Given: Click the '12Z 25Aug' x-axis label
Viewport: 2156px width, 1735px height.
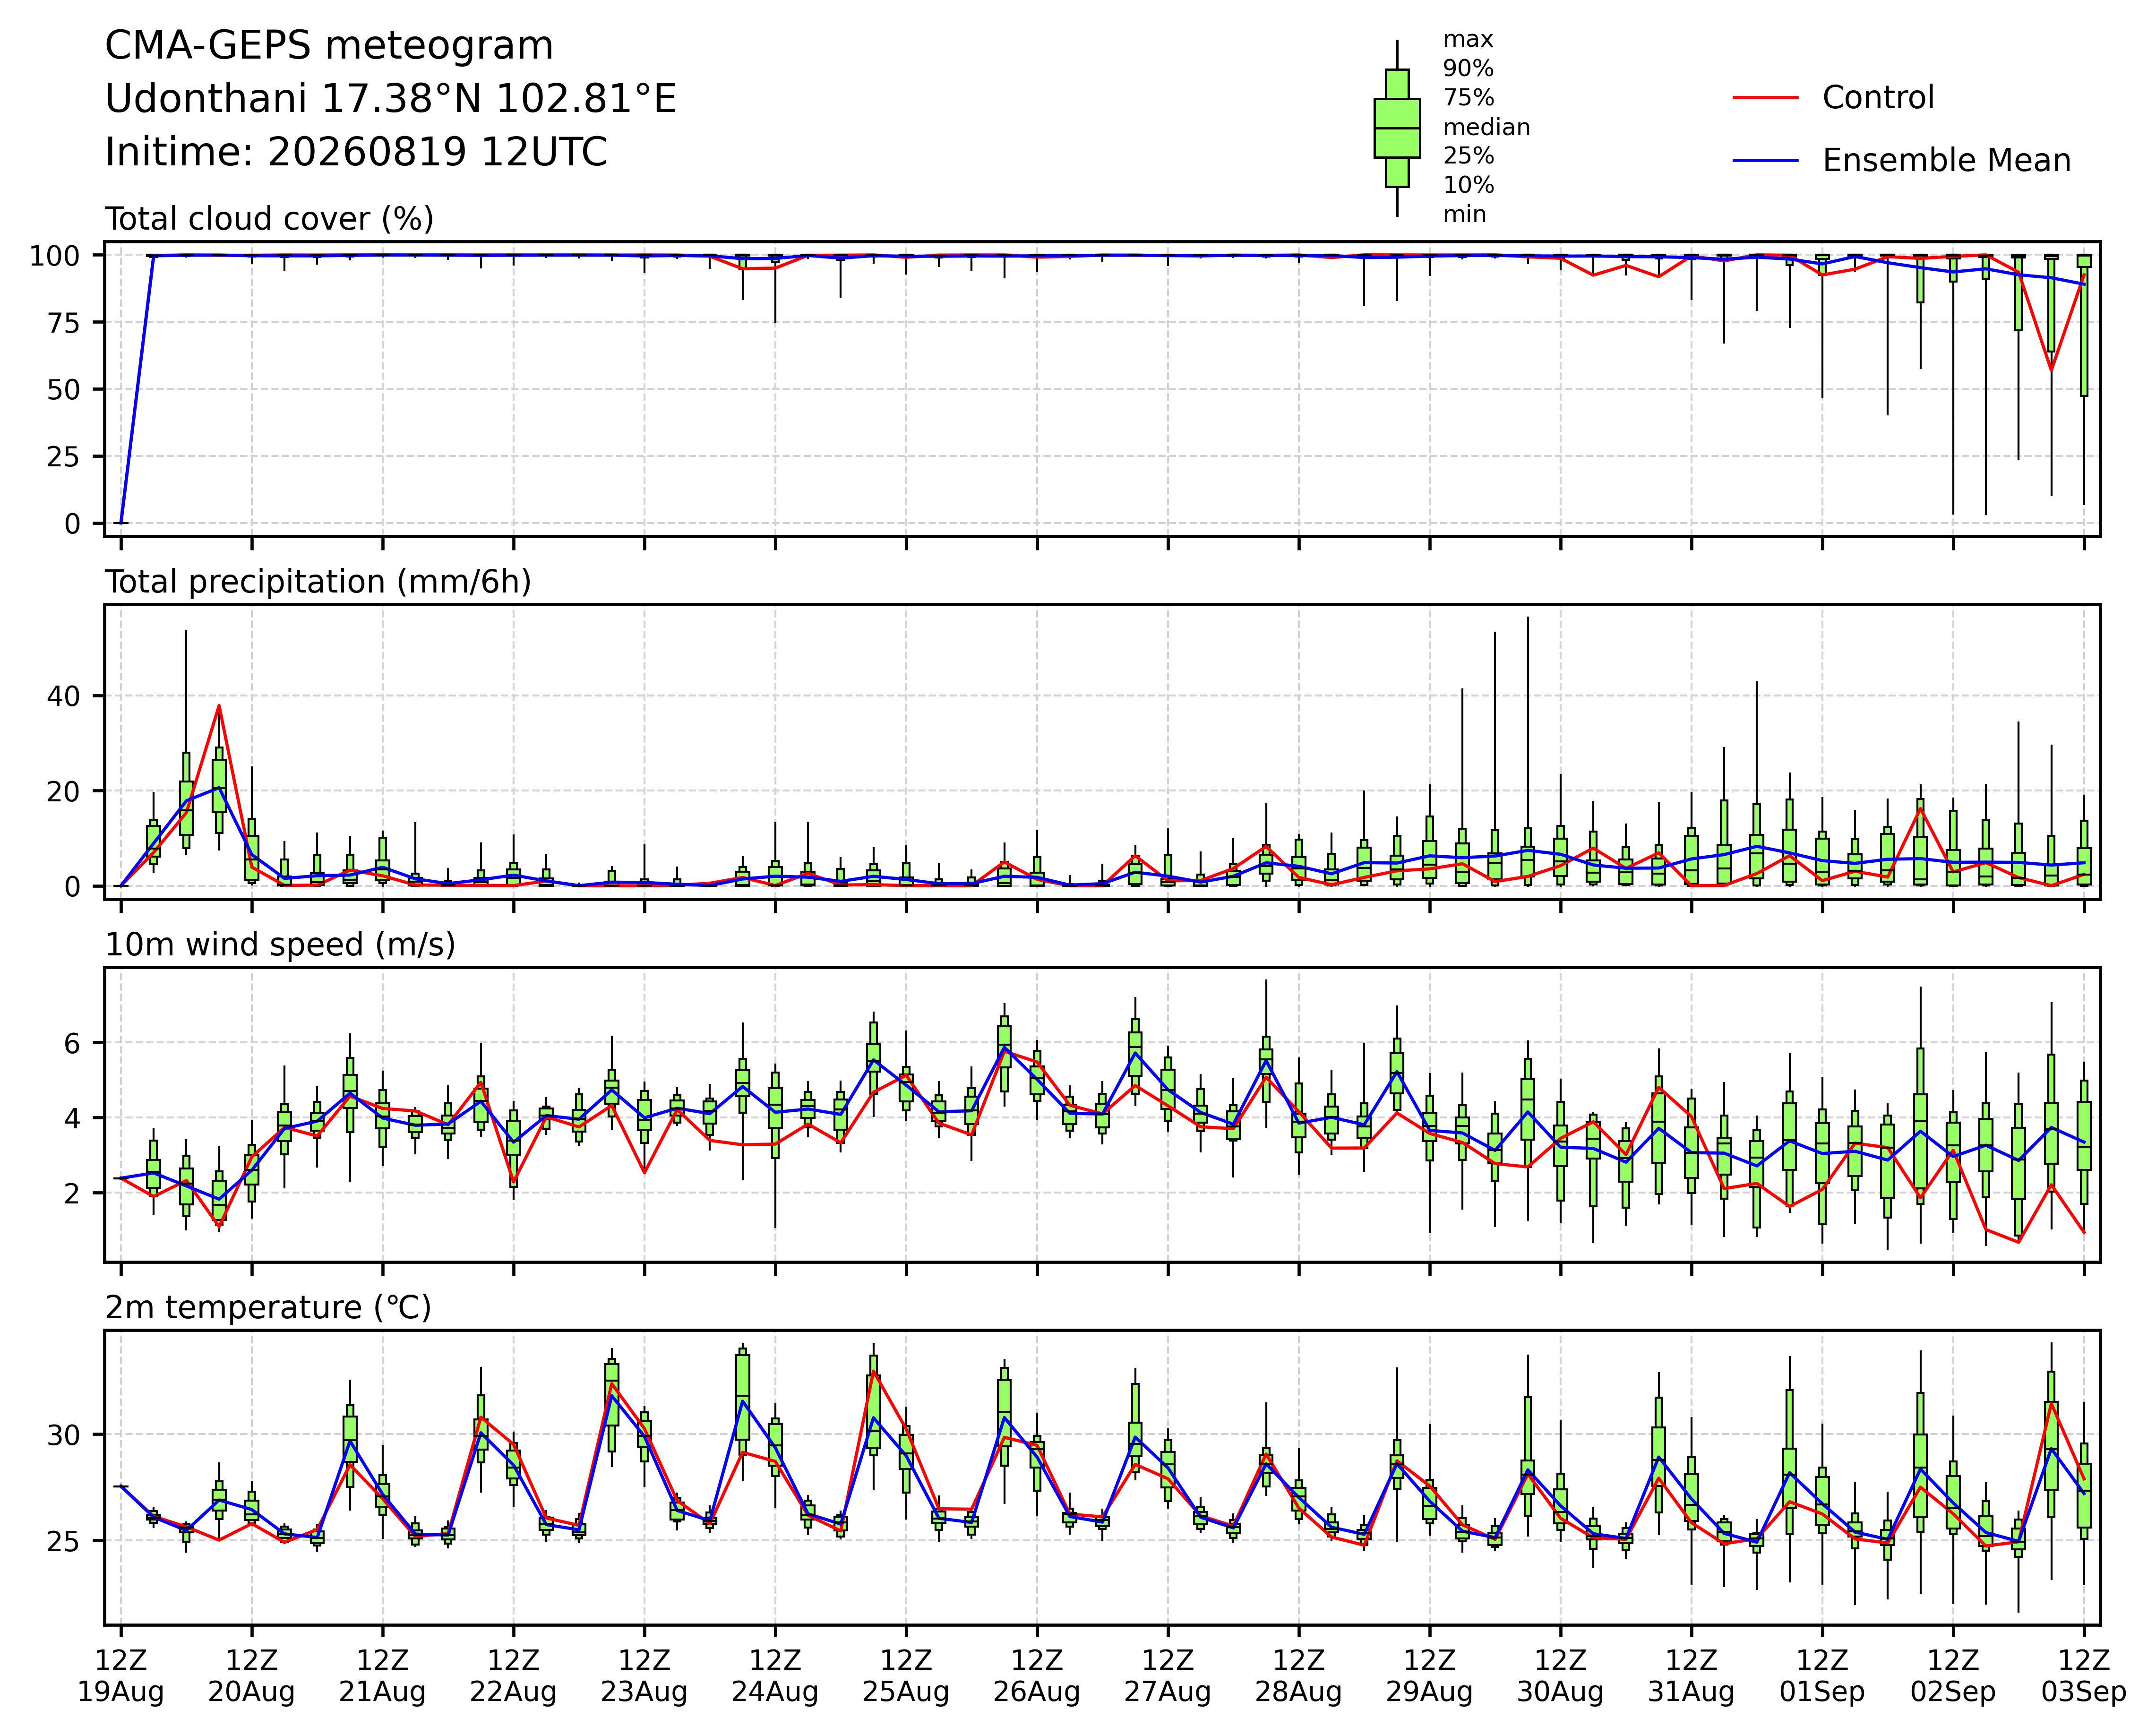Looking at the screenshot, I should (x=906, y=1676).
